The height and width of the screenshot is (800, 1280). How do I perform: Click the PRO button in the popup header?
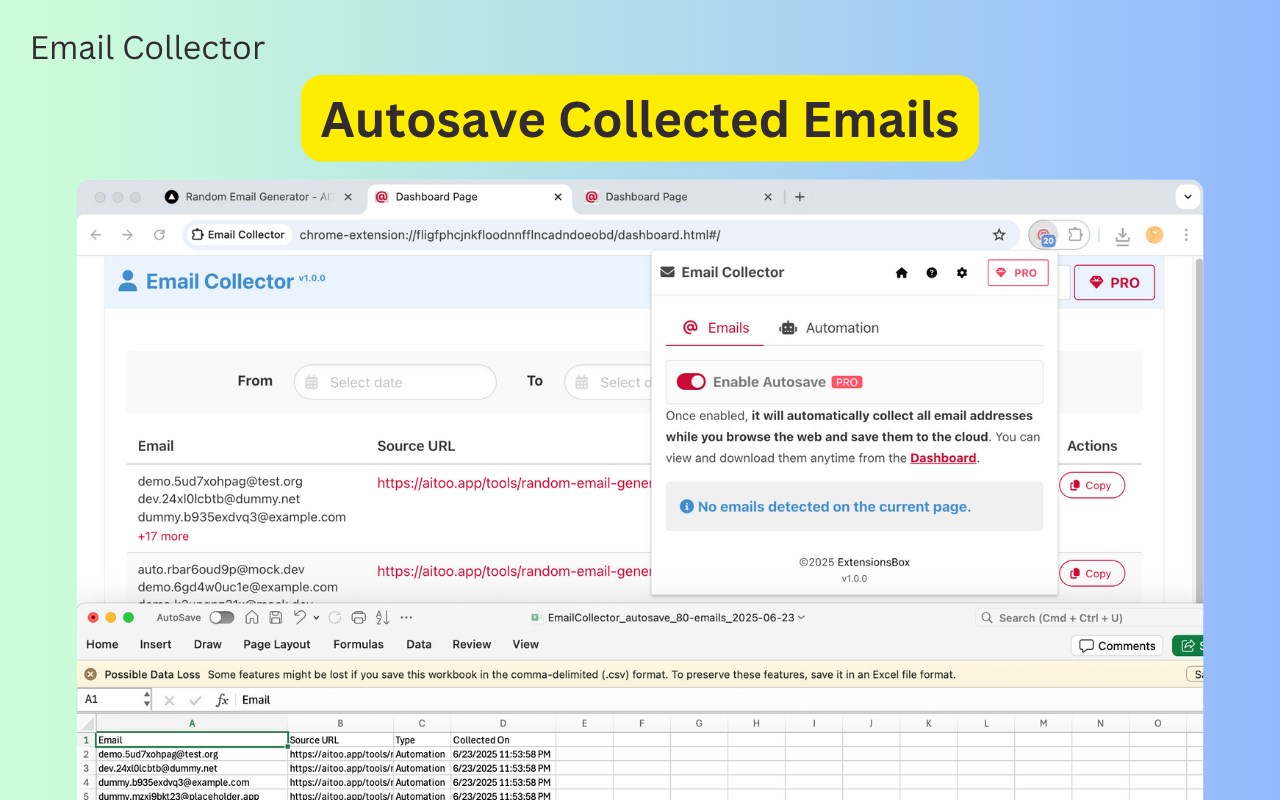[x=1018, y=273]
